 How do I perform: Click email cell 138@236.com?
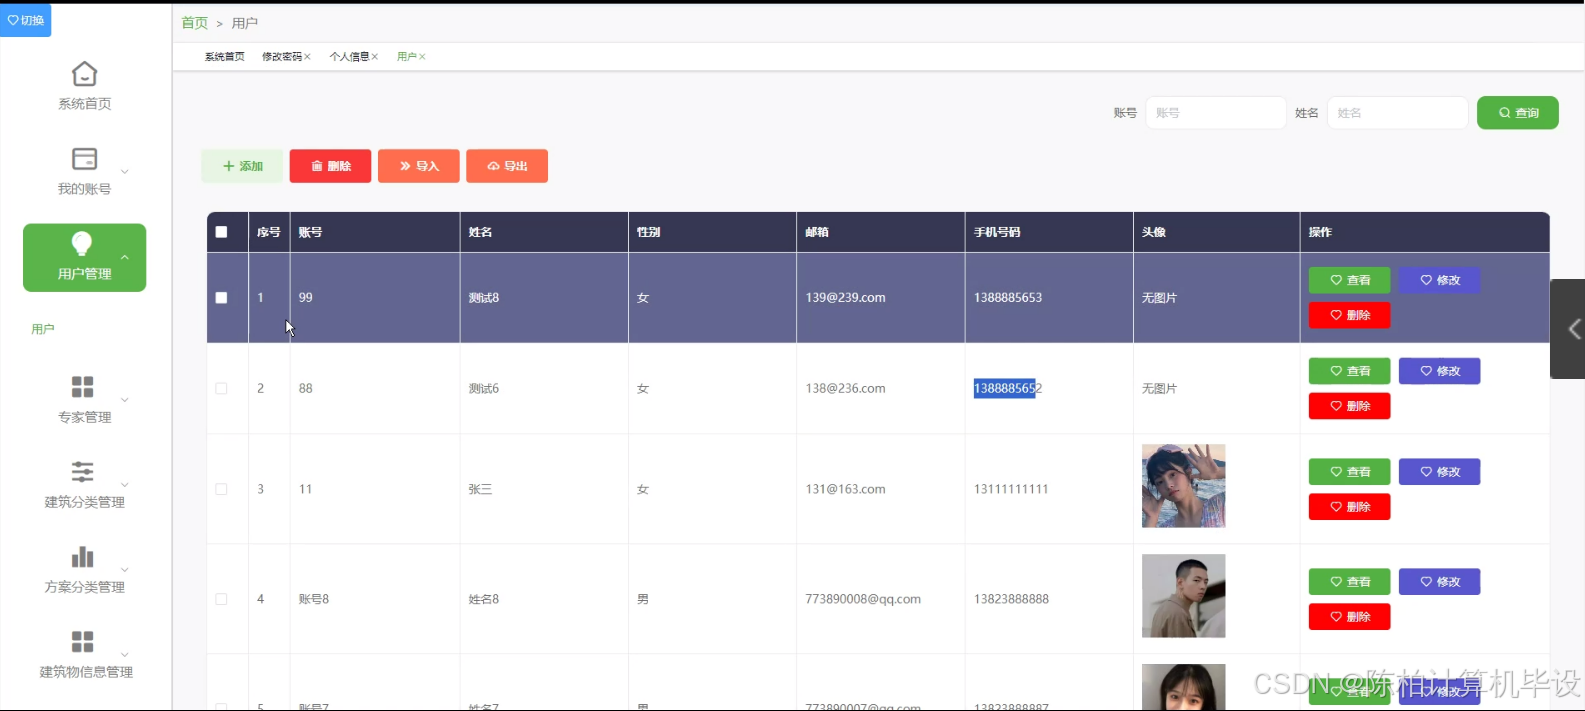[845, 389]
